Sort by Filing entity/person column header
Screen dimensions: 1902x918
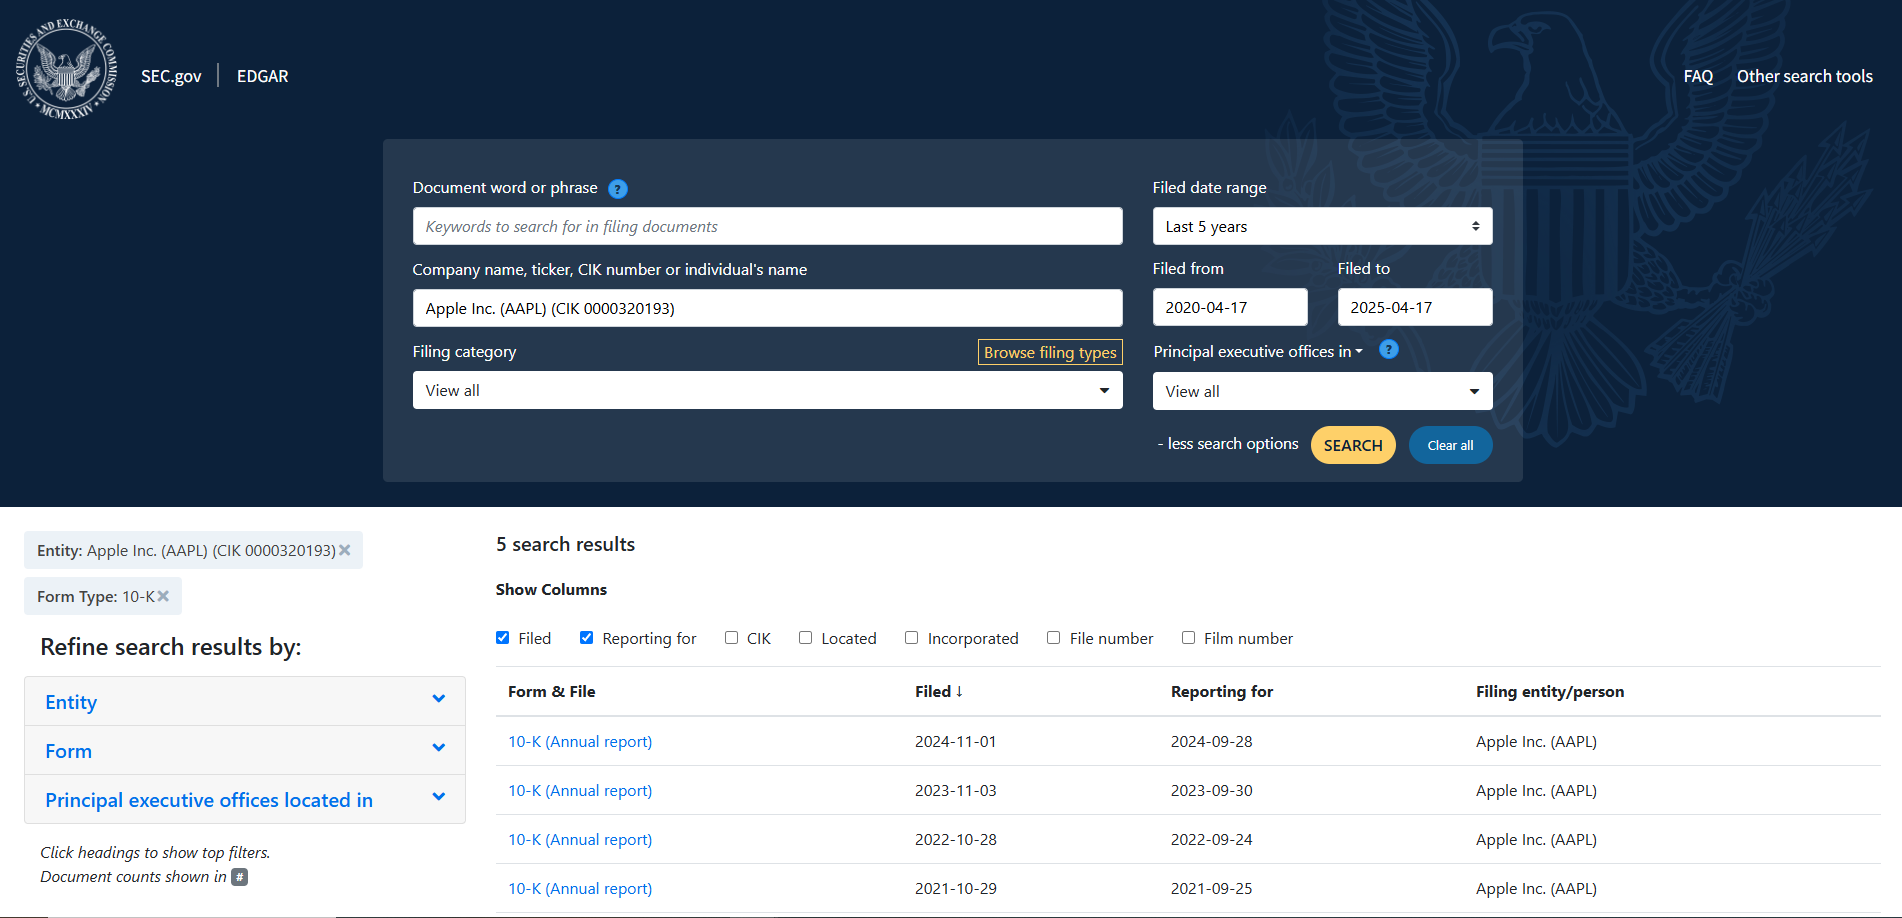pos(1550,691)
